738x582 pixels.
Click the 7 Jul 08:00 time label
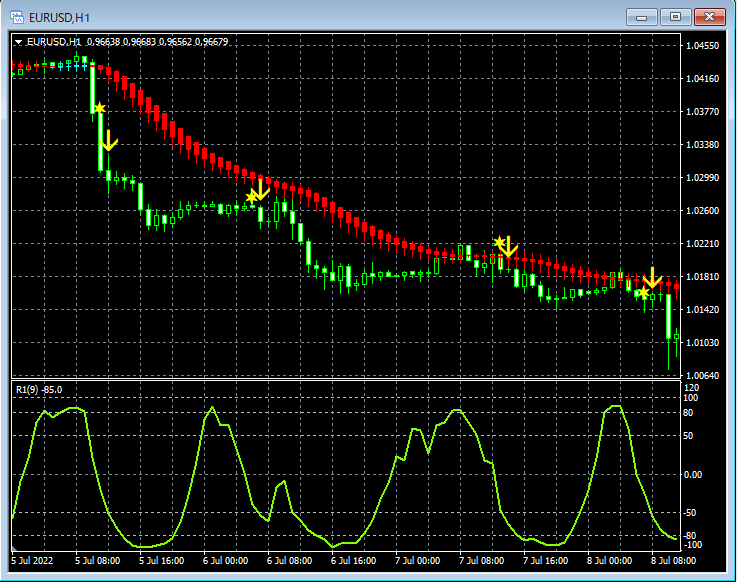coord(481,561)
